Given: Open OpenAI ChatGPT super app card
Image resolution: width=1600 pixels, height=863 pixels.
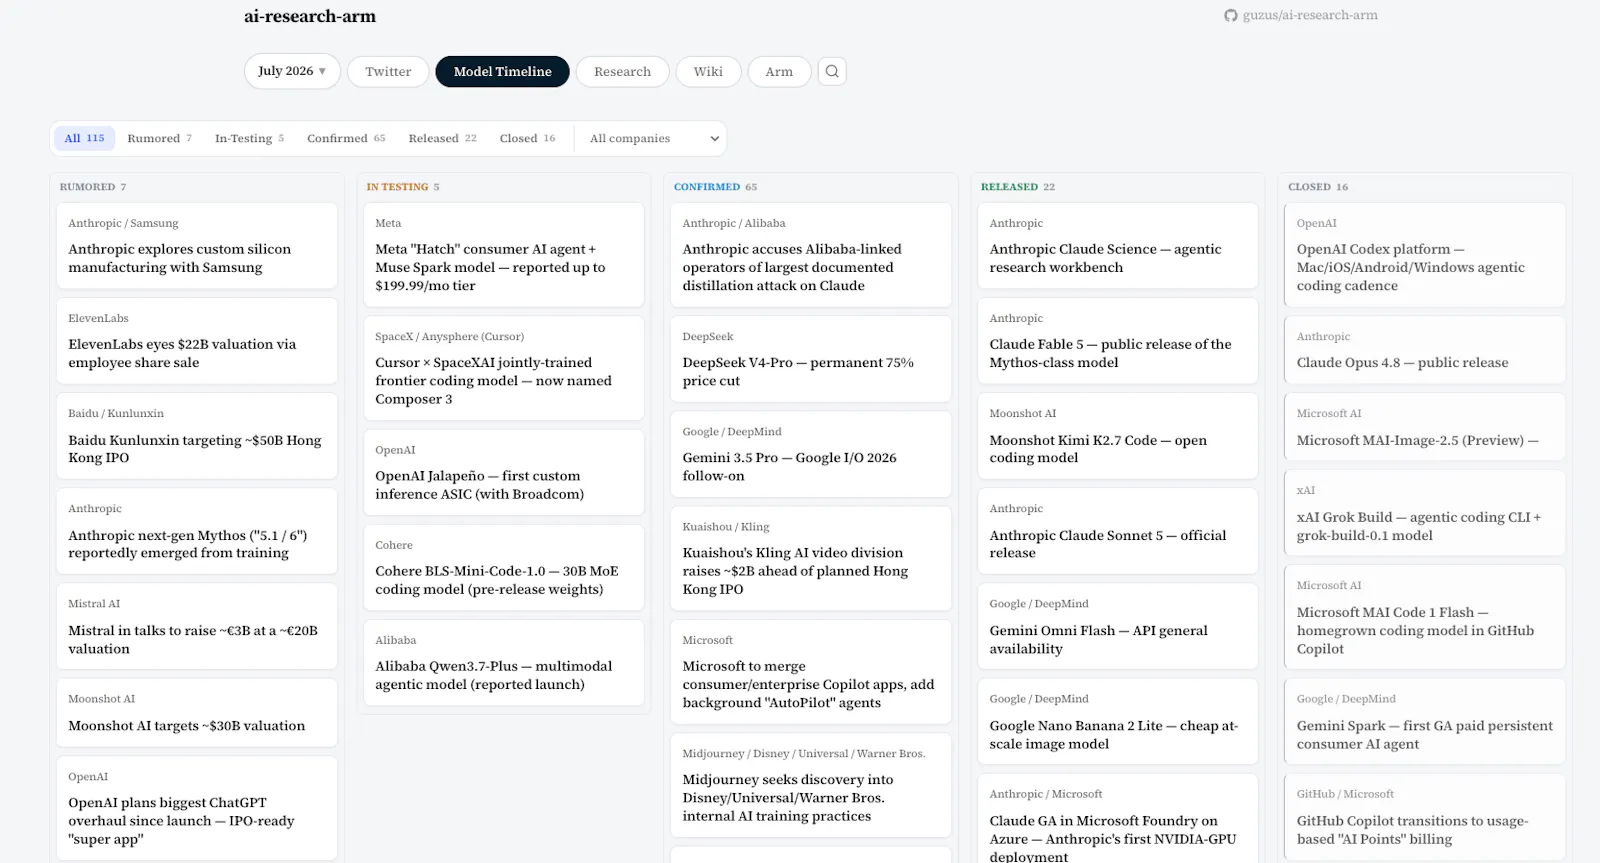Looking at the screenshot, I should 197,808.
